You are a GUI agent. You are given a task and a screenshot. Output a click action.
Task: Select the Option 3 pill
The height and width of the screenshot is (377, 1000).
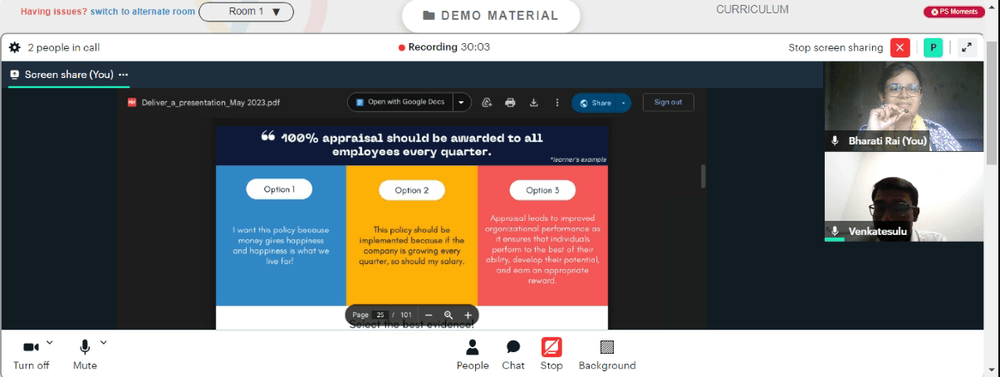coord(543,190)
